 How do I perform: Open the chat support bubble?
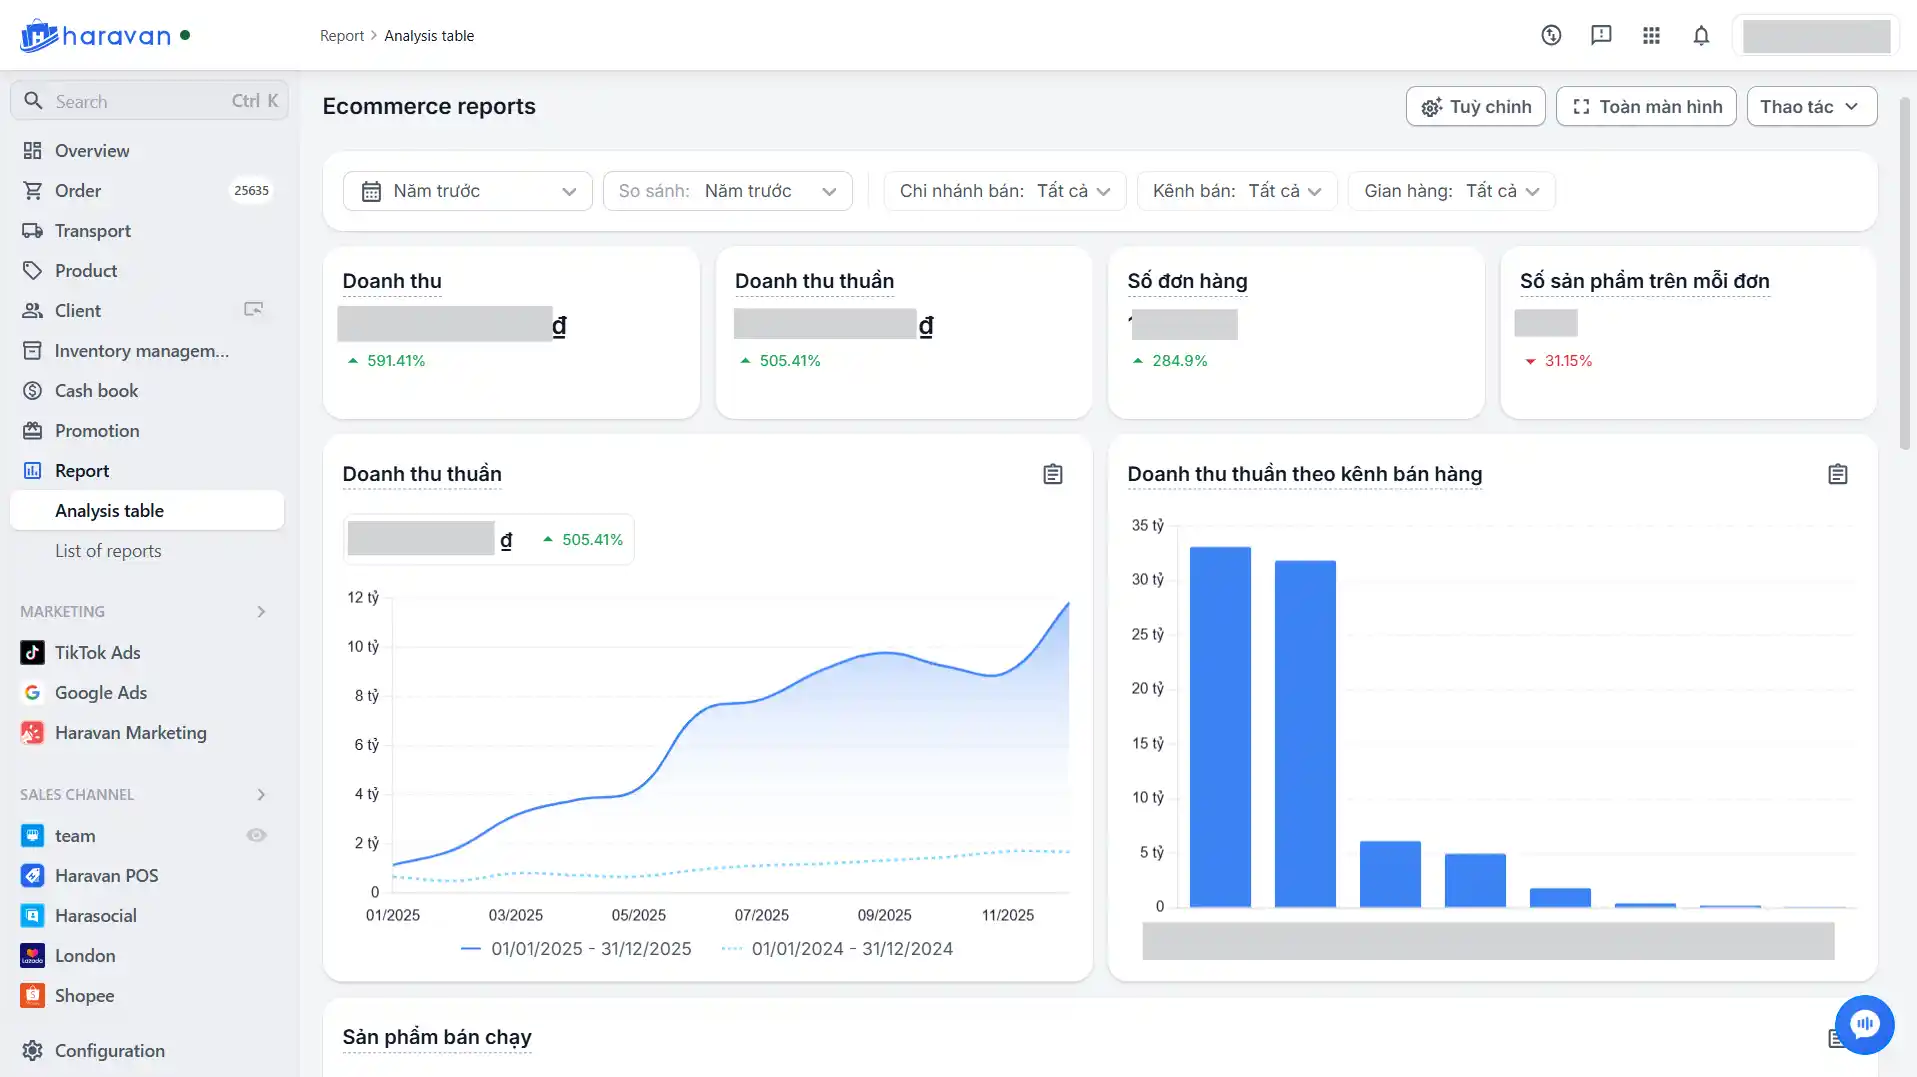click(1864, 1024)
